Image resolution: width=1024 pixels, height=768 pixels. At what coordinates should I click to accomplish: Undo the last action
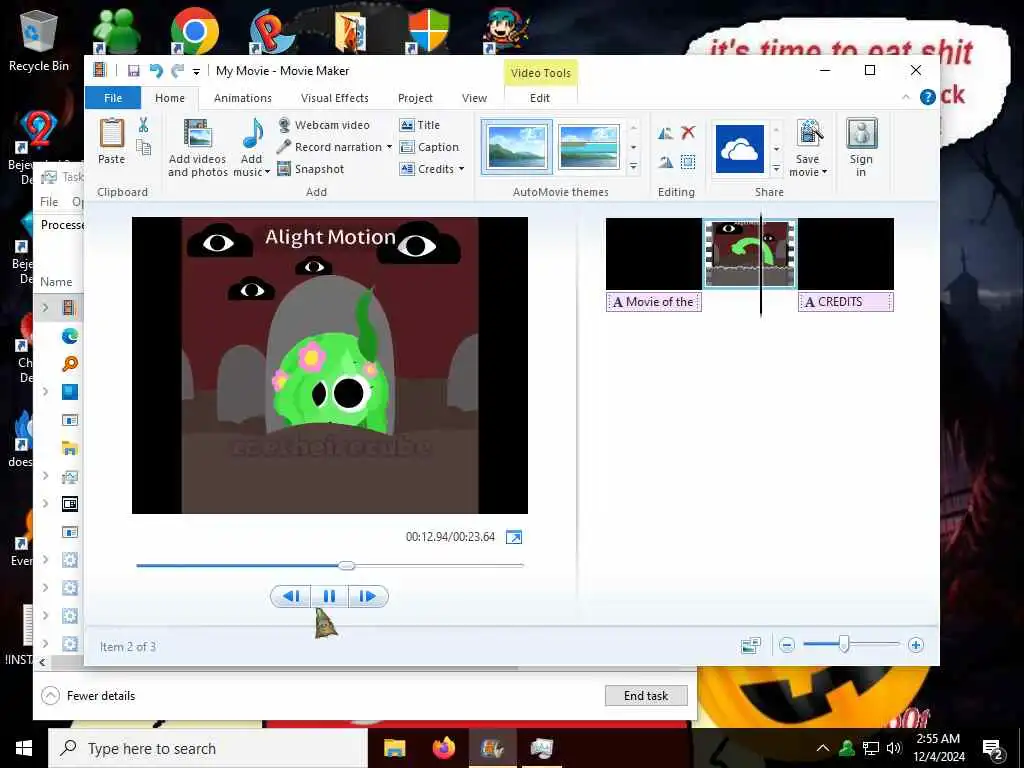tap(155, 71)
